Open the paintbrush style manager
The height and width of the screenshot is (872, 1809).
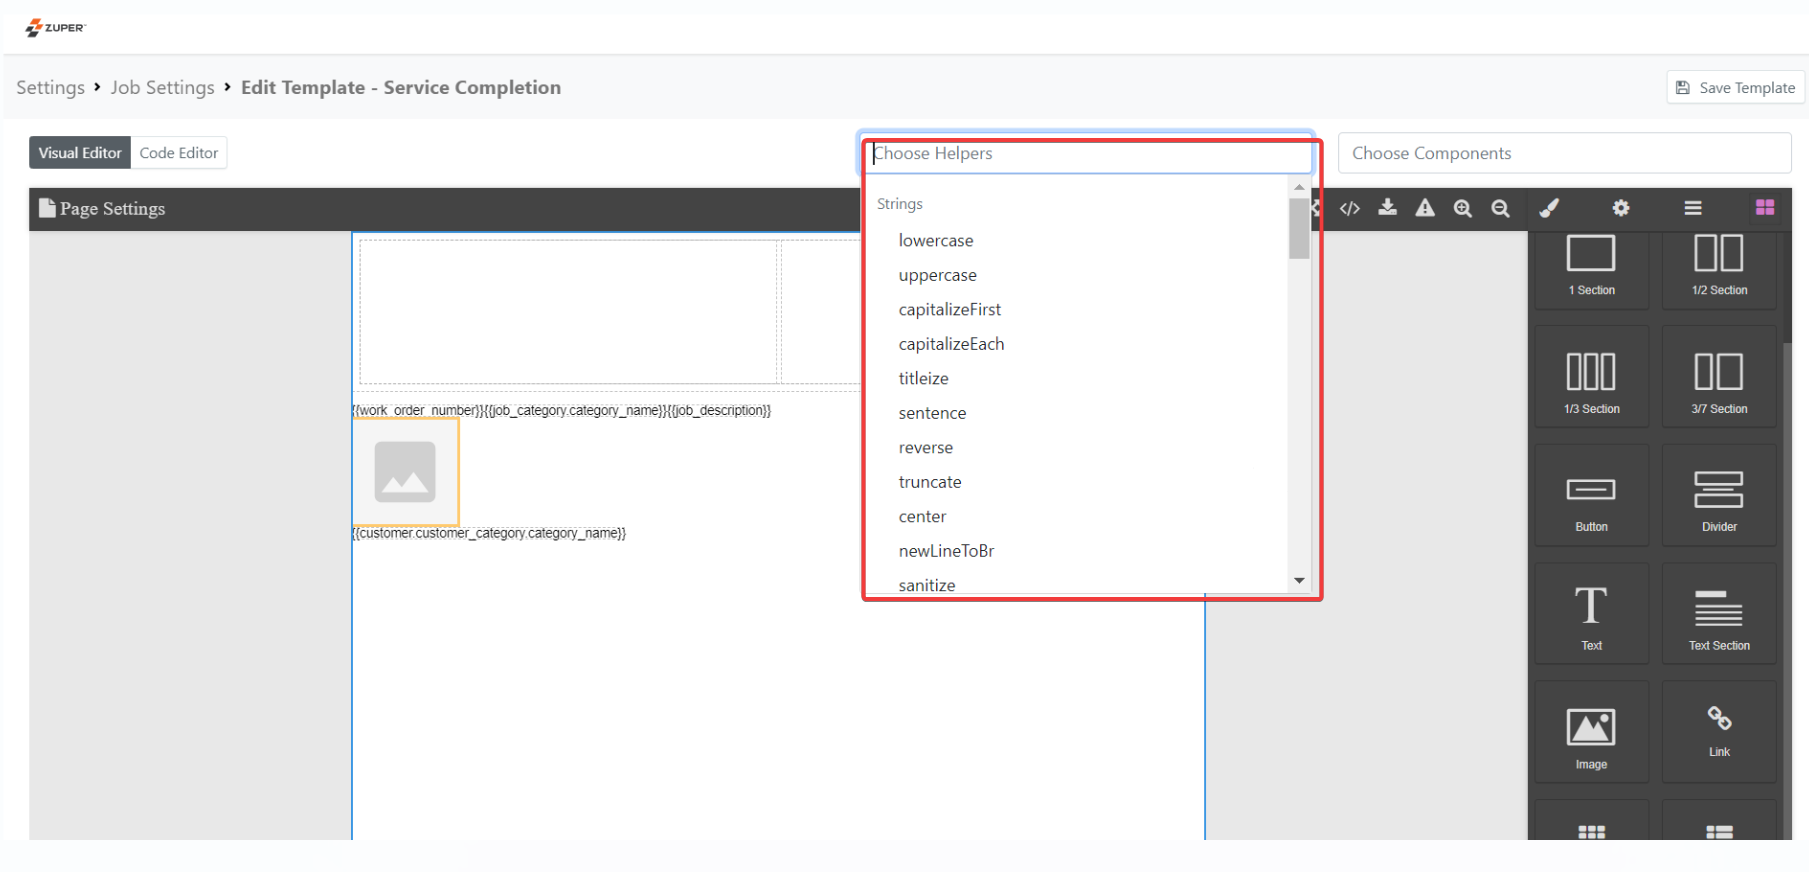(1549, 208)
